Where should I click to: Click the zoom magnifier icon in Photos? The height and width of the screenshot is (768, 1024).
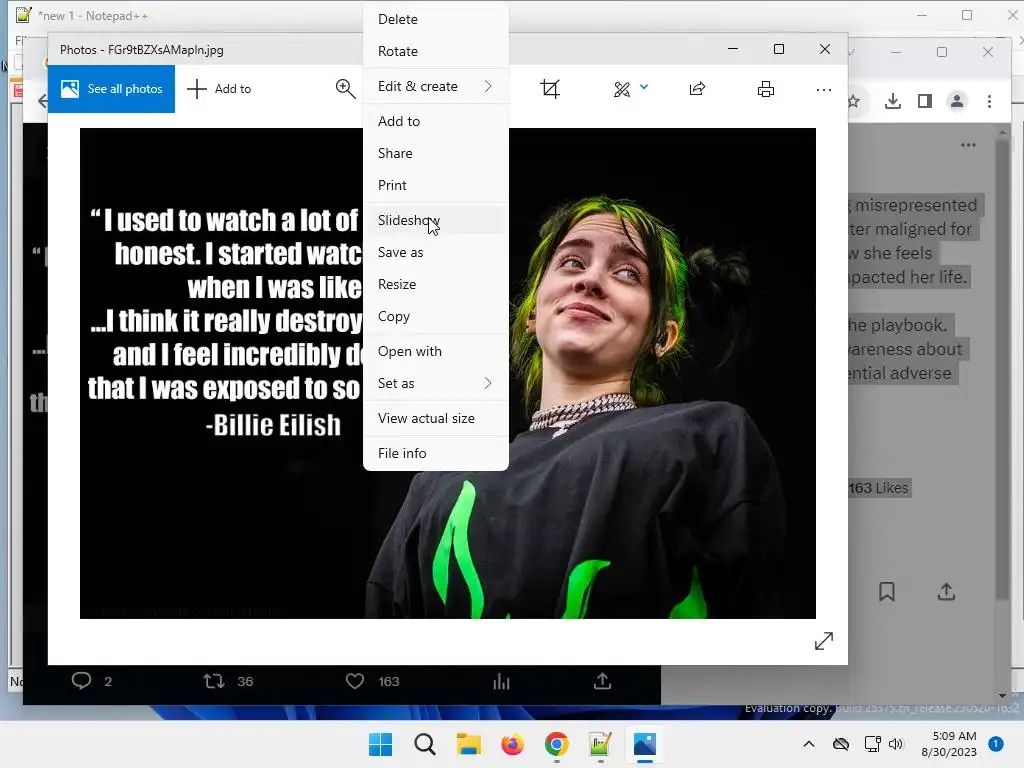345,89
